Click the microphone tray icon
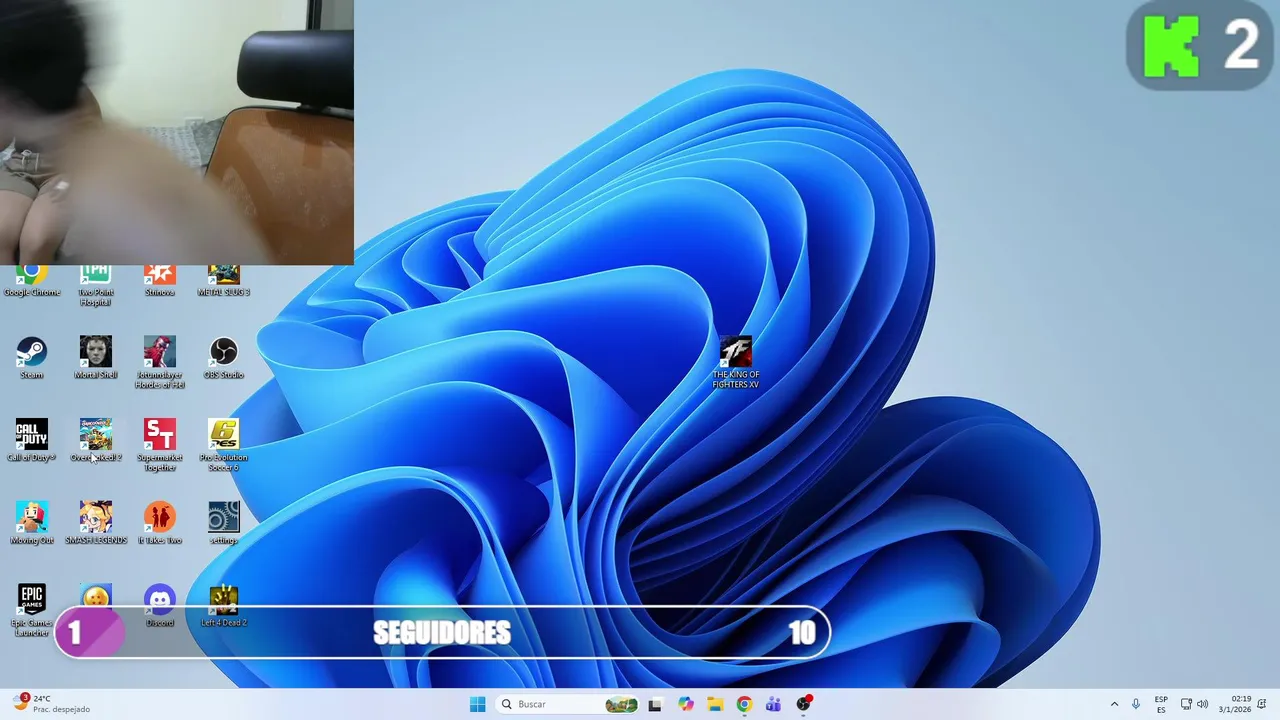 1136,704
